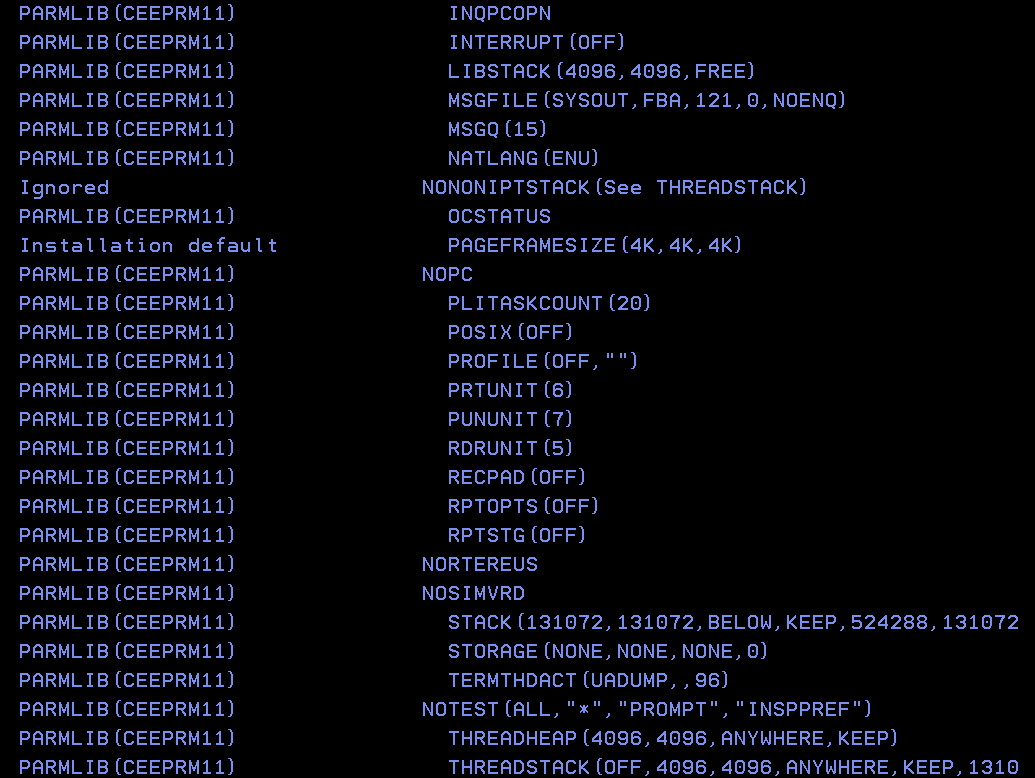The height and width of the screenshot is (778, 1035).
Task: Select the NORTEREUS option
Action: [479, 565]
